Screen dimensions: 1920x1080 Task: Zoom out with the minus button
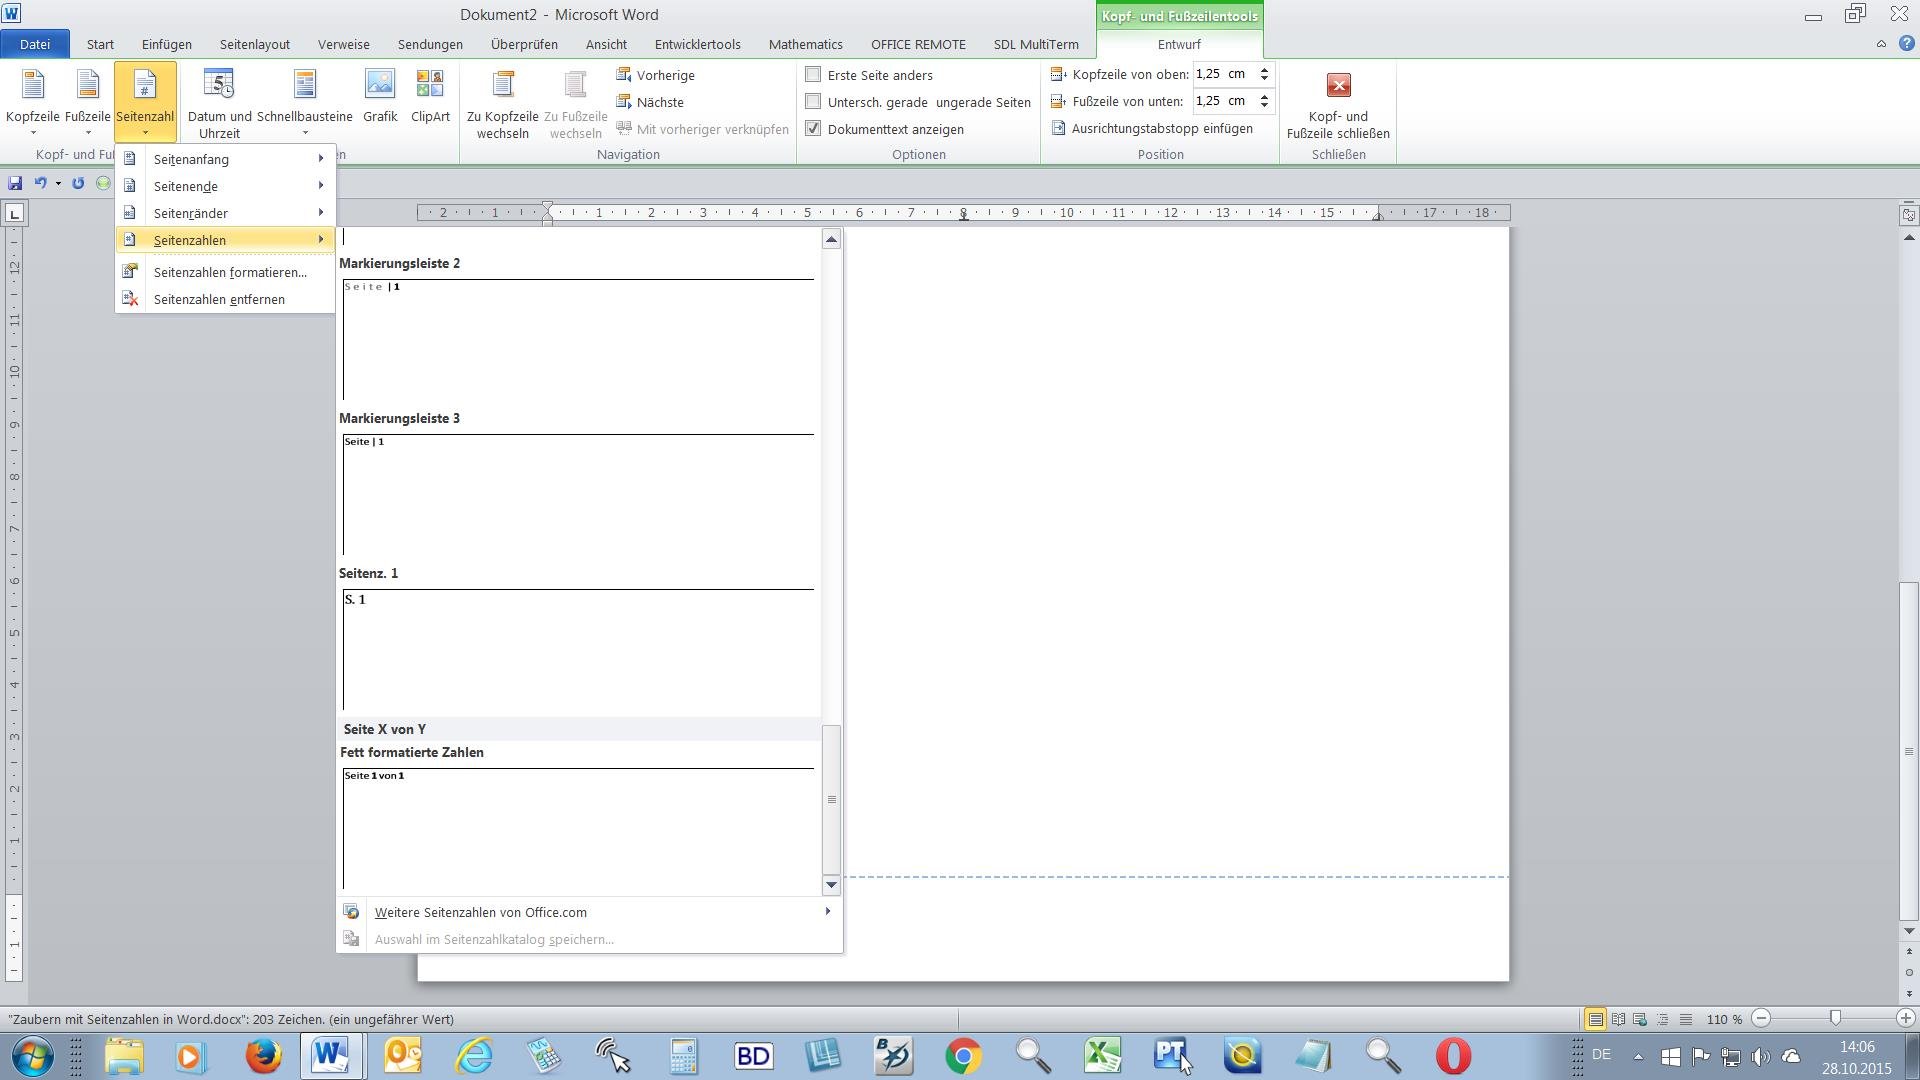[x=1762, y=1018]
